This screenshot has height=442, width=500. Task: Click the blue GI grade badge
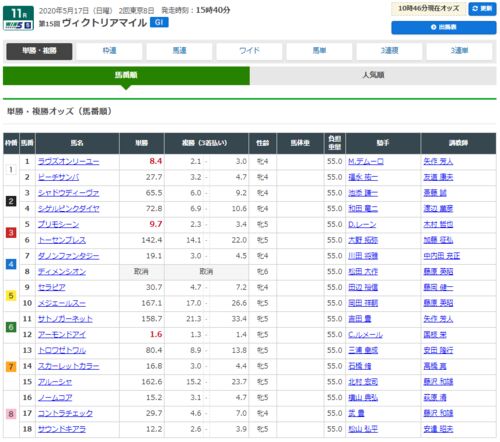coord(159,22)
